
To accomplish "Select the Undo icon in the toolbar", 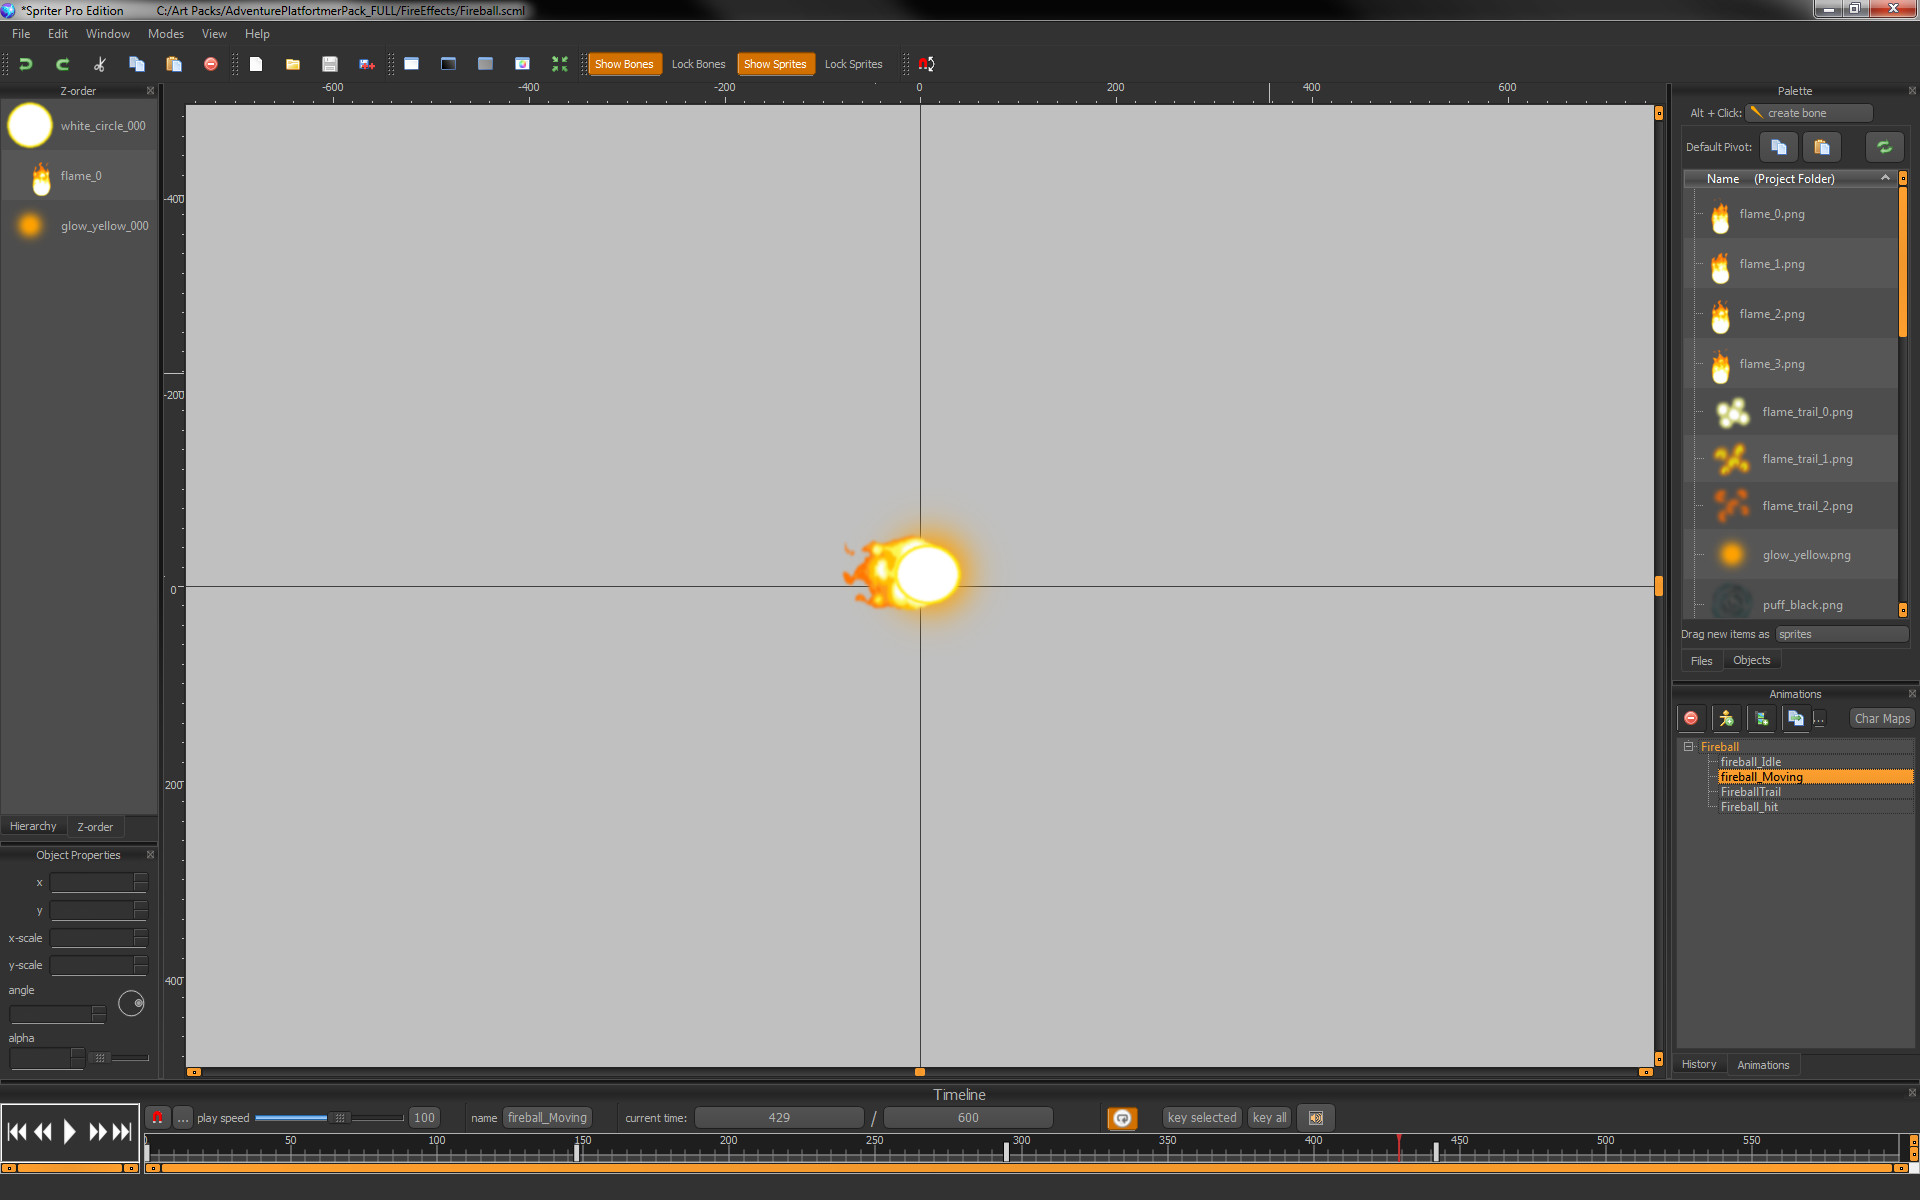I will coord(25,63).
